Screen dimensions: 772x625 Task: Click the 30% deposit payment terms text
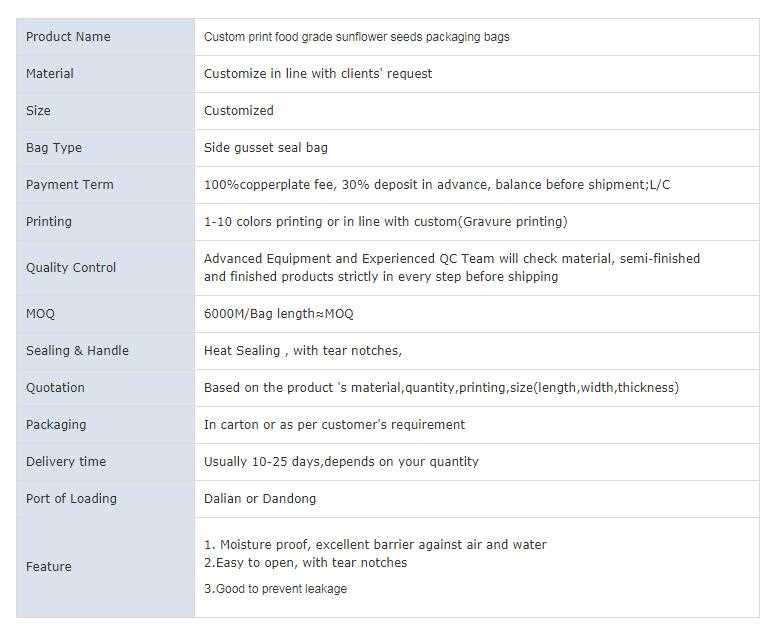point(437,185)
